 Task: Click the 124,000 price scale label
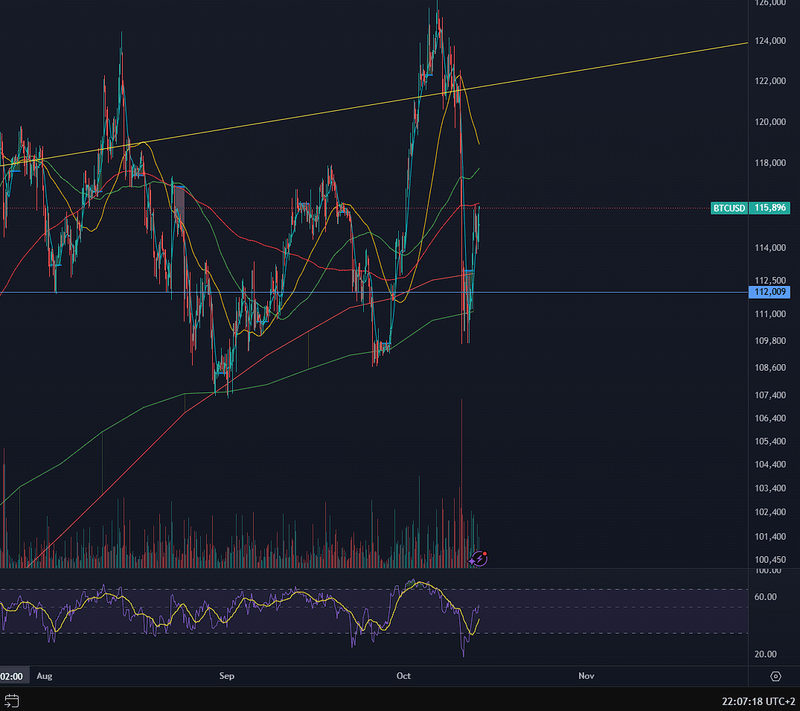click(770, 41)
